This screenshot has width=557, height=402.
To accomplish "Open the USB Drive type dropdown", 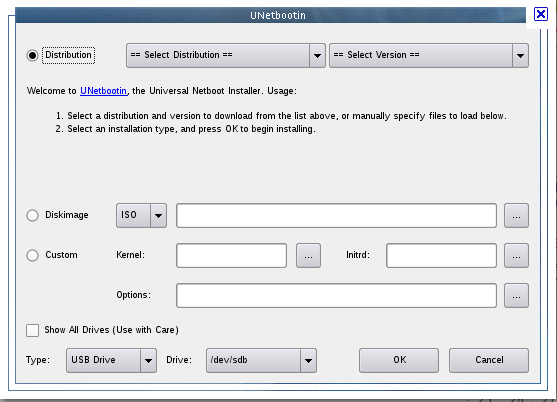I will click(111, 360).
